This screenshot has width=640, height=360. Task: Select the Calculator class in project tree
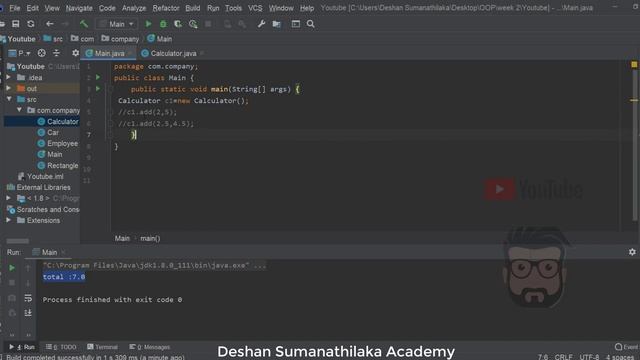click(x=58, y=121)
